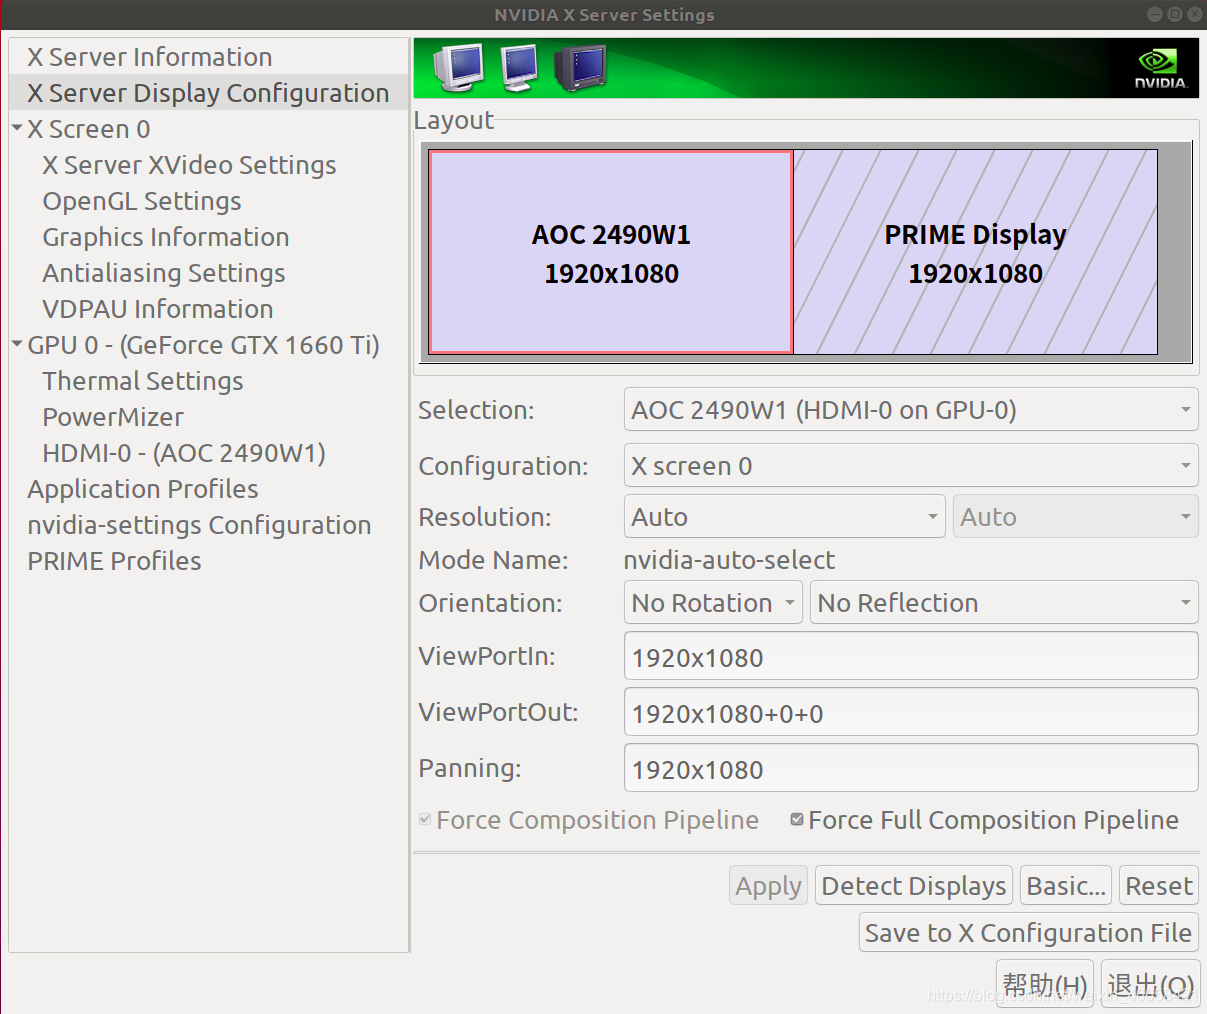This screenshot has width=1207, height=1014.
Task: Open the Resolution Auto dropdown
Action: pos(784,517)
